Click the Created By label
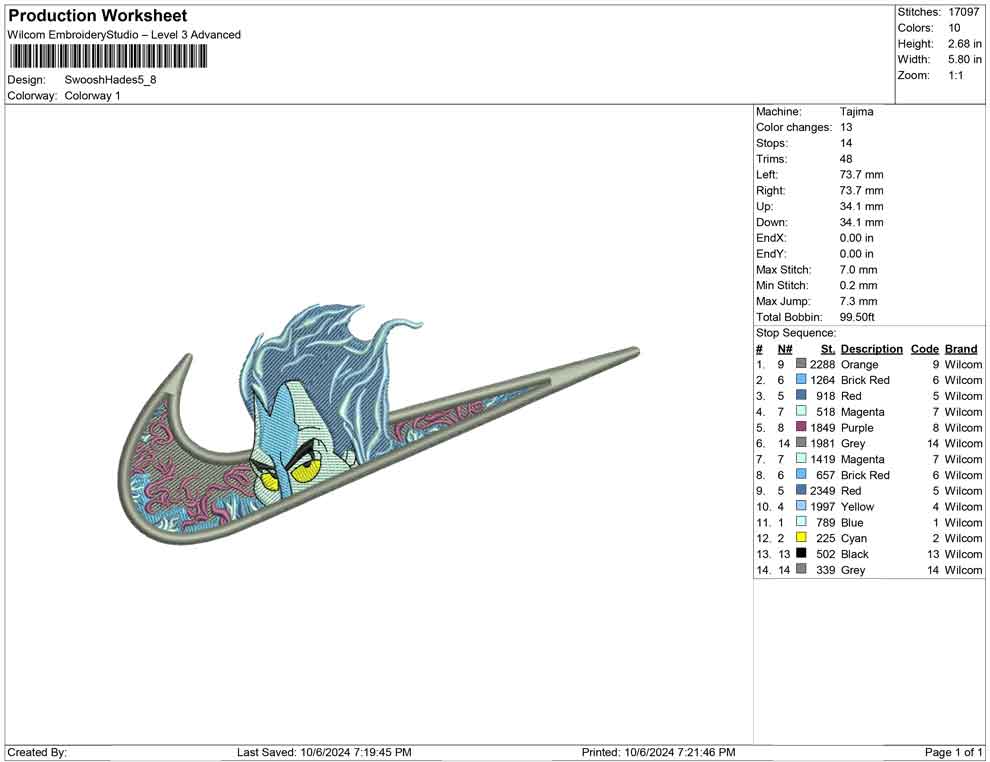The height and width of the screenshot is (762, 990). tap(37, 752)
